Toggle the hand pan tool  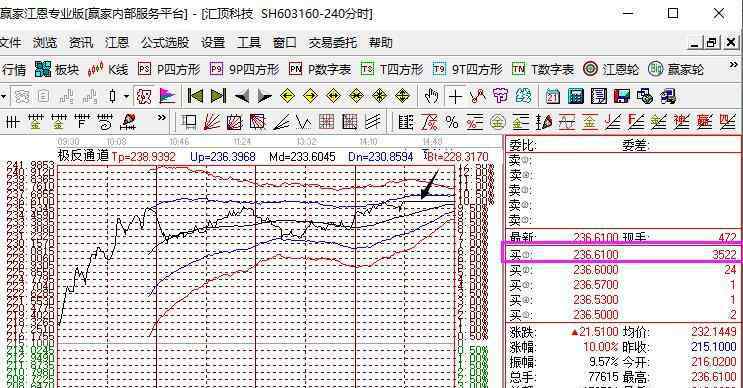(431, 97)
